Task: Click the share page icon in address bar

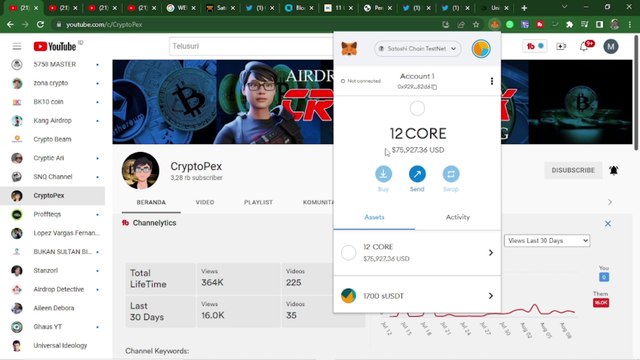Action: coord(461,24)
